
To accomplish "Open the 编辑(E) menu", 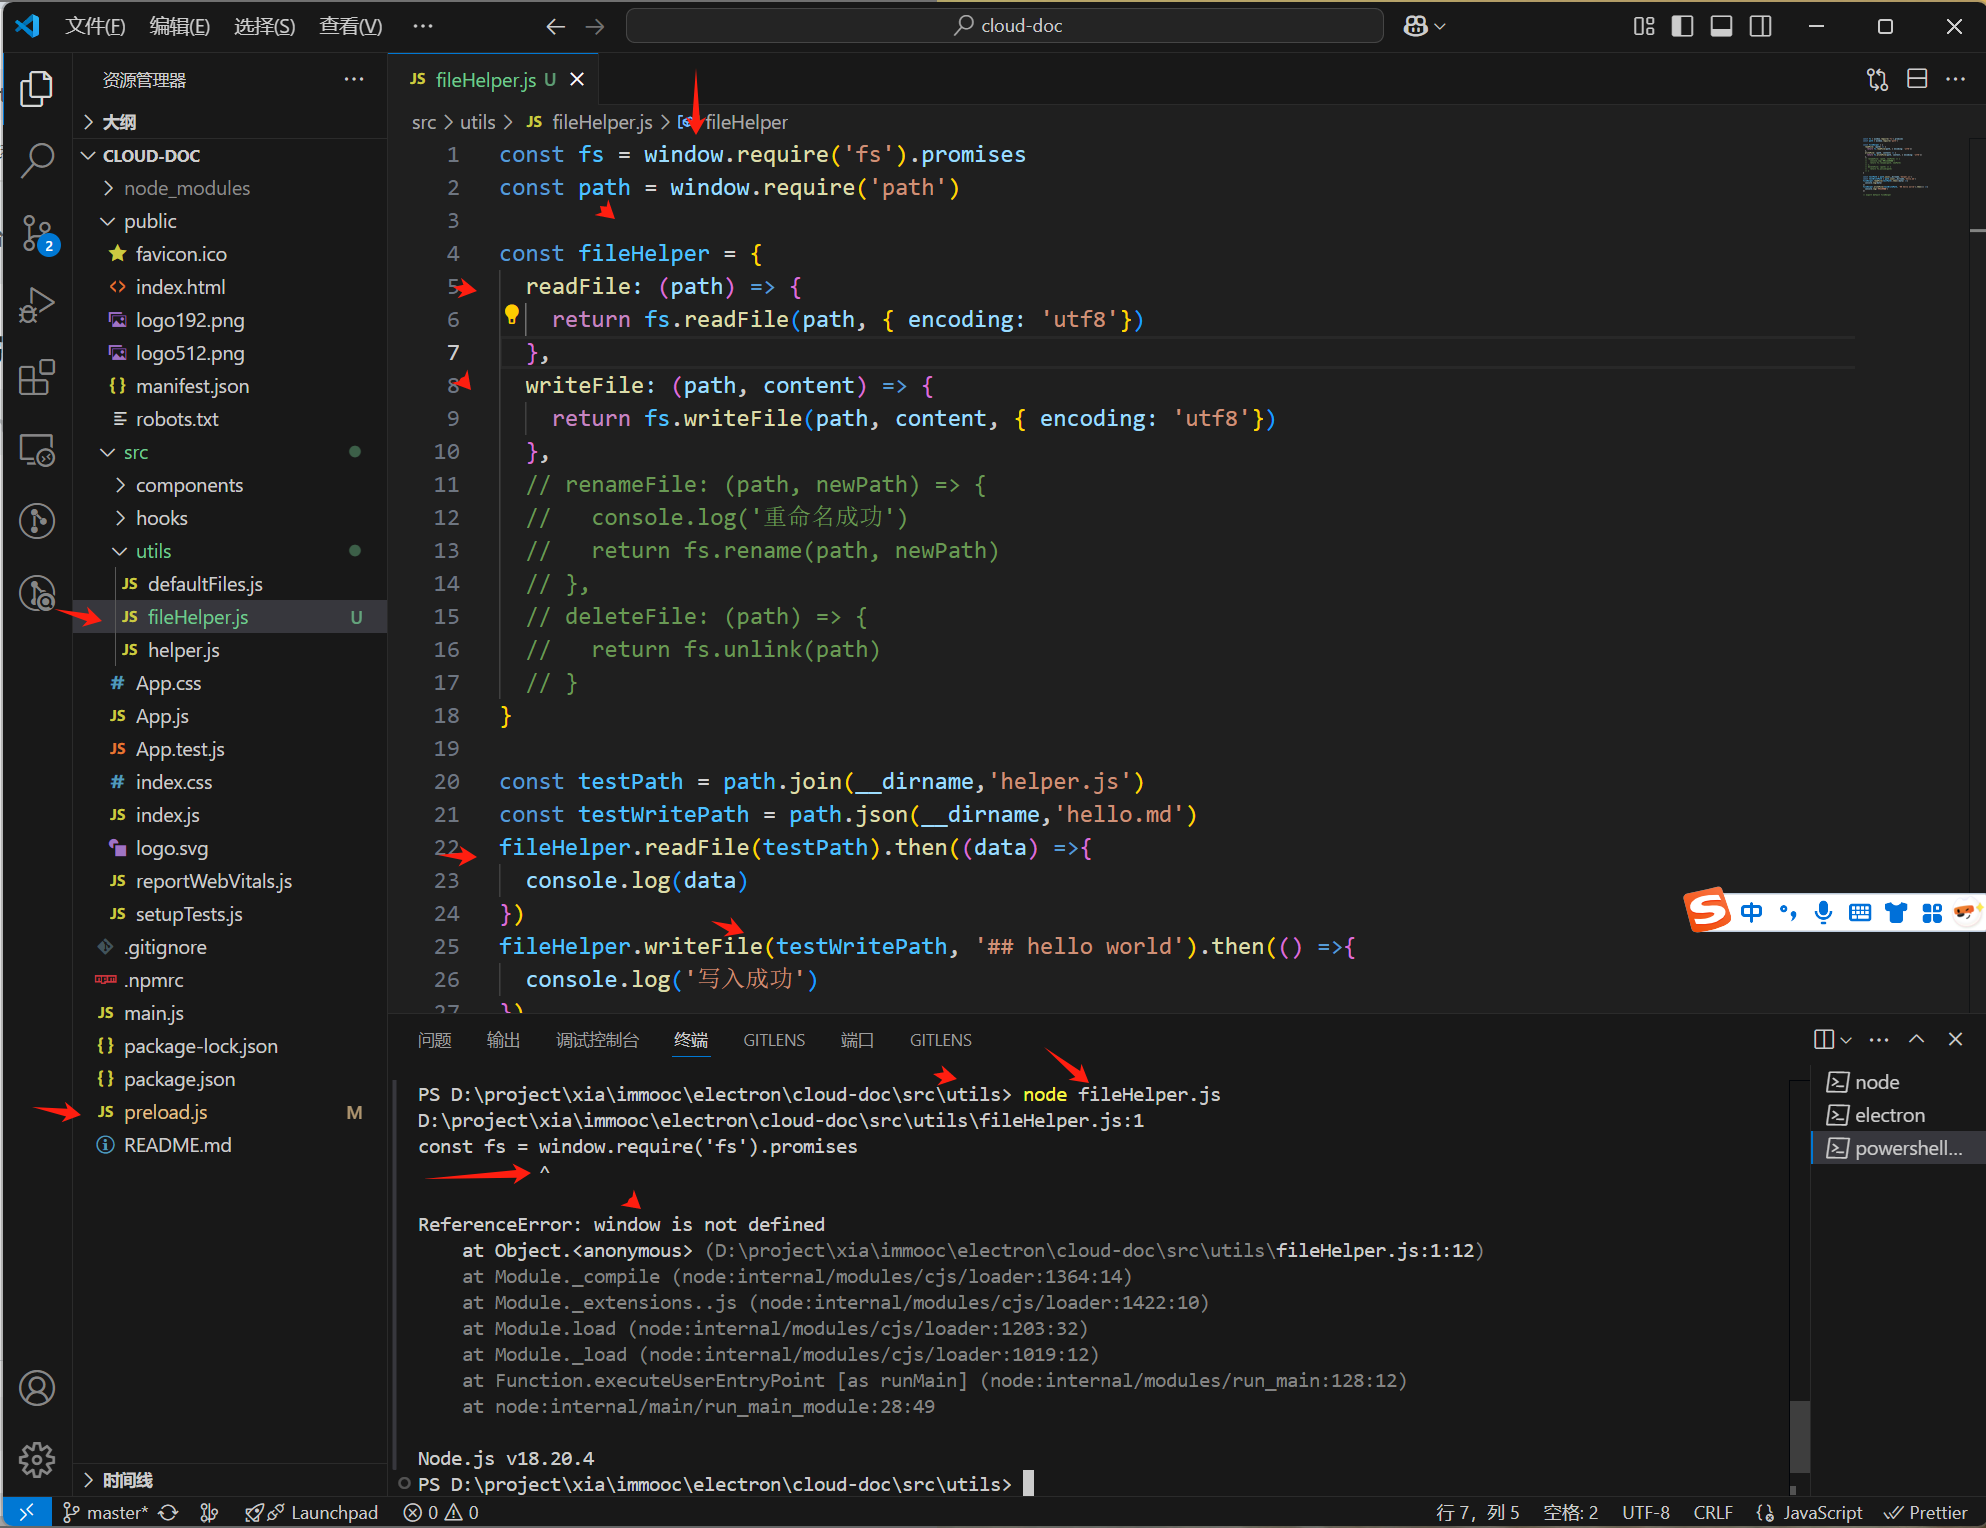I will pos(180,26).
